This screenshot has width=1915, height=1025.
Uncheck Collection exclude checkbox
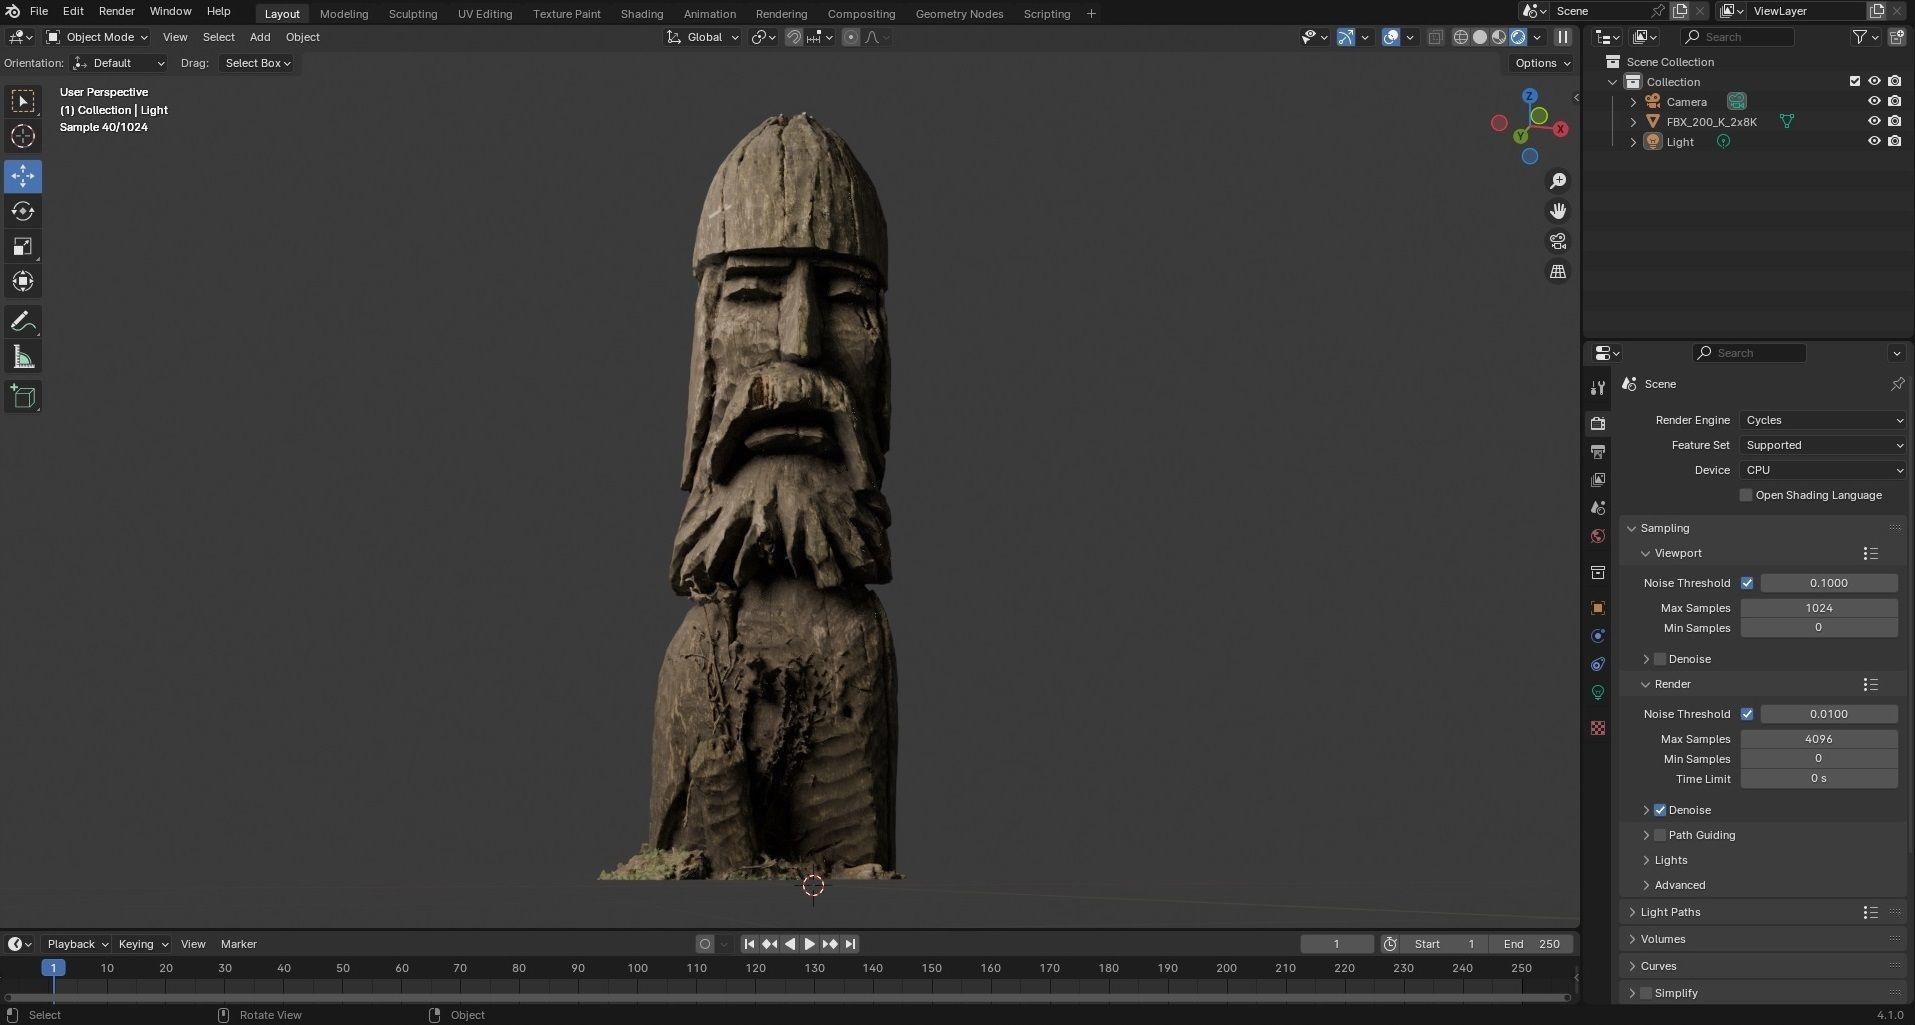pyautogui.click(x=1855, y=82)
